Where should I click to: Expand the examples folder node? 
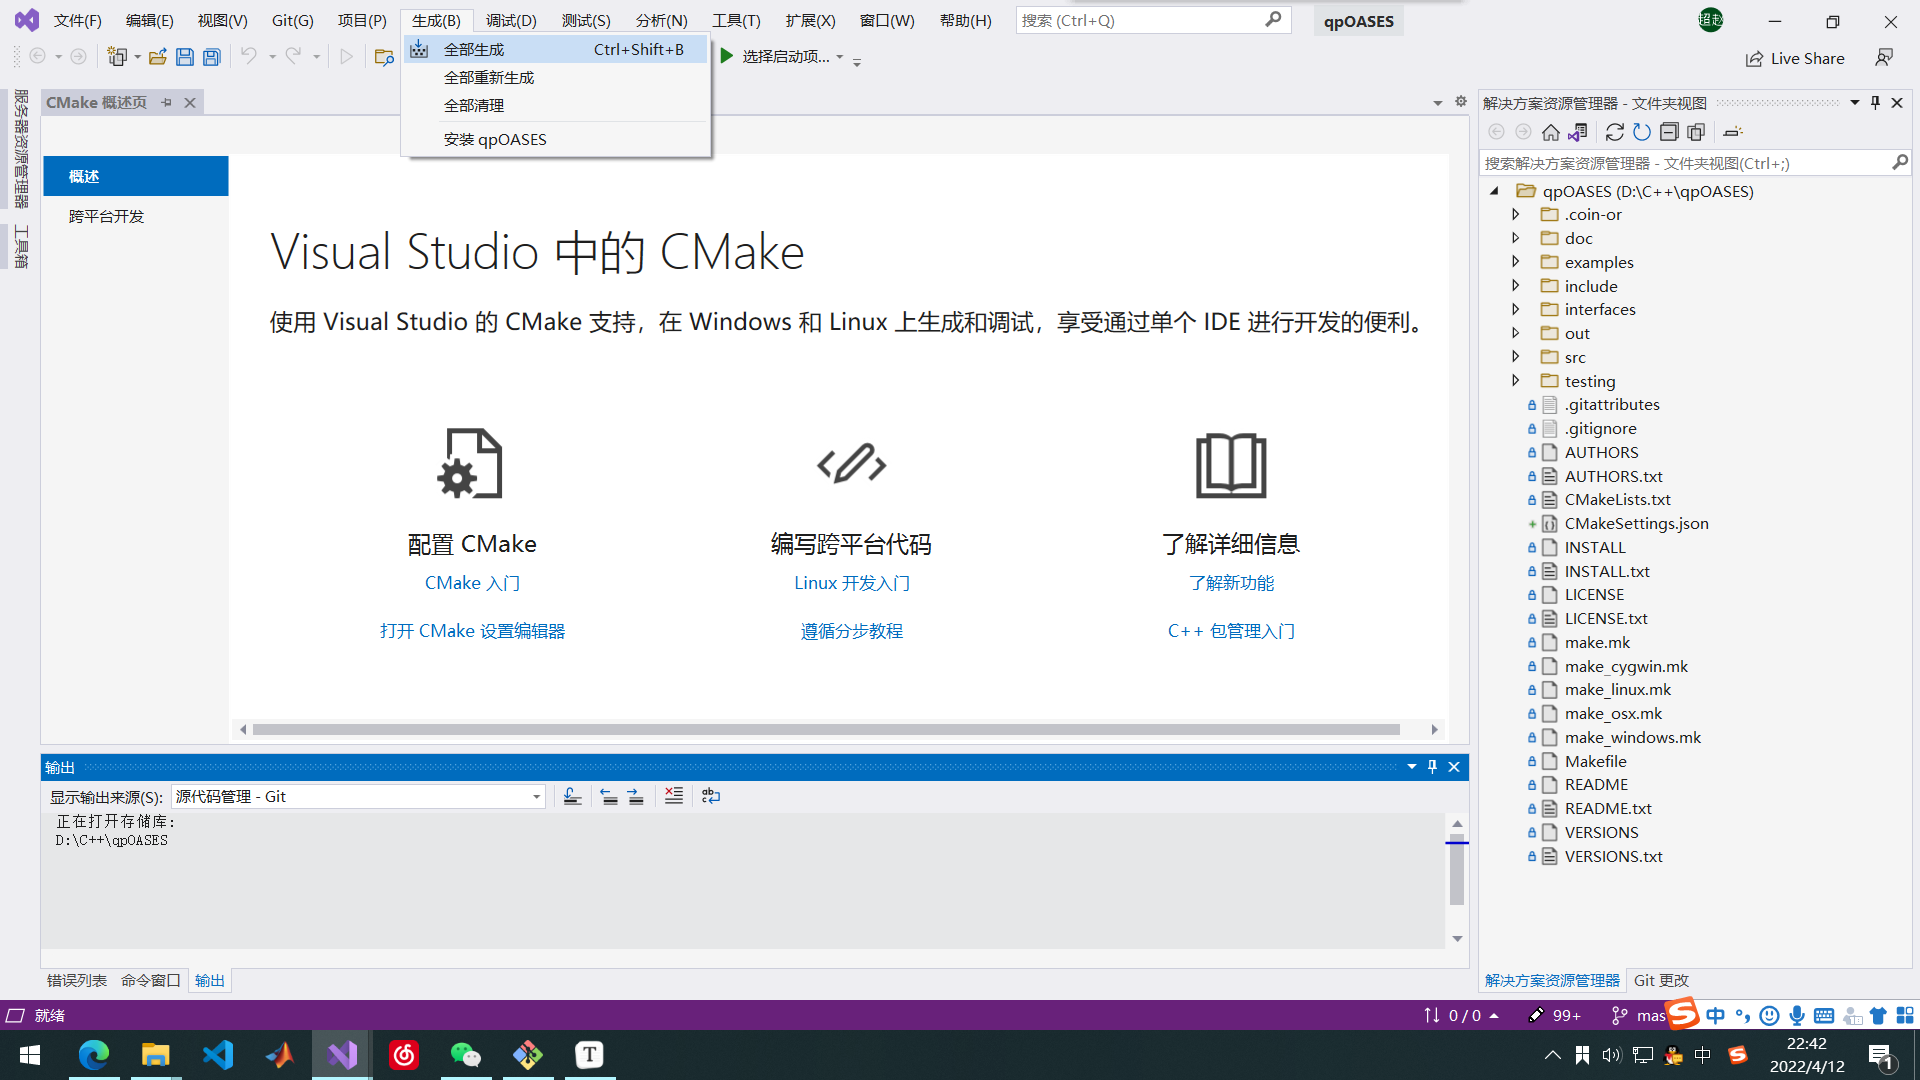(1516, 262)
